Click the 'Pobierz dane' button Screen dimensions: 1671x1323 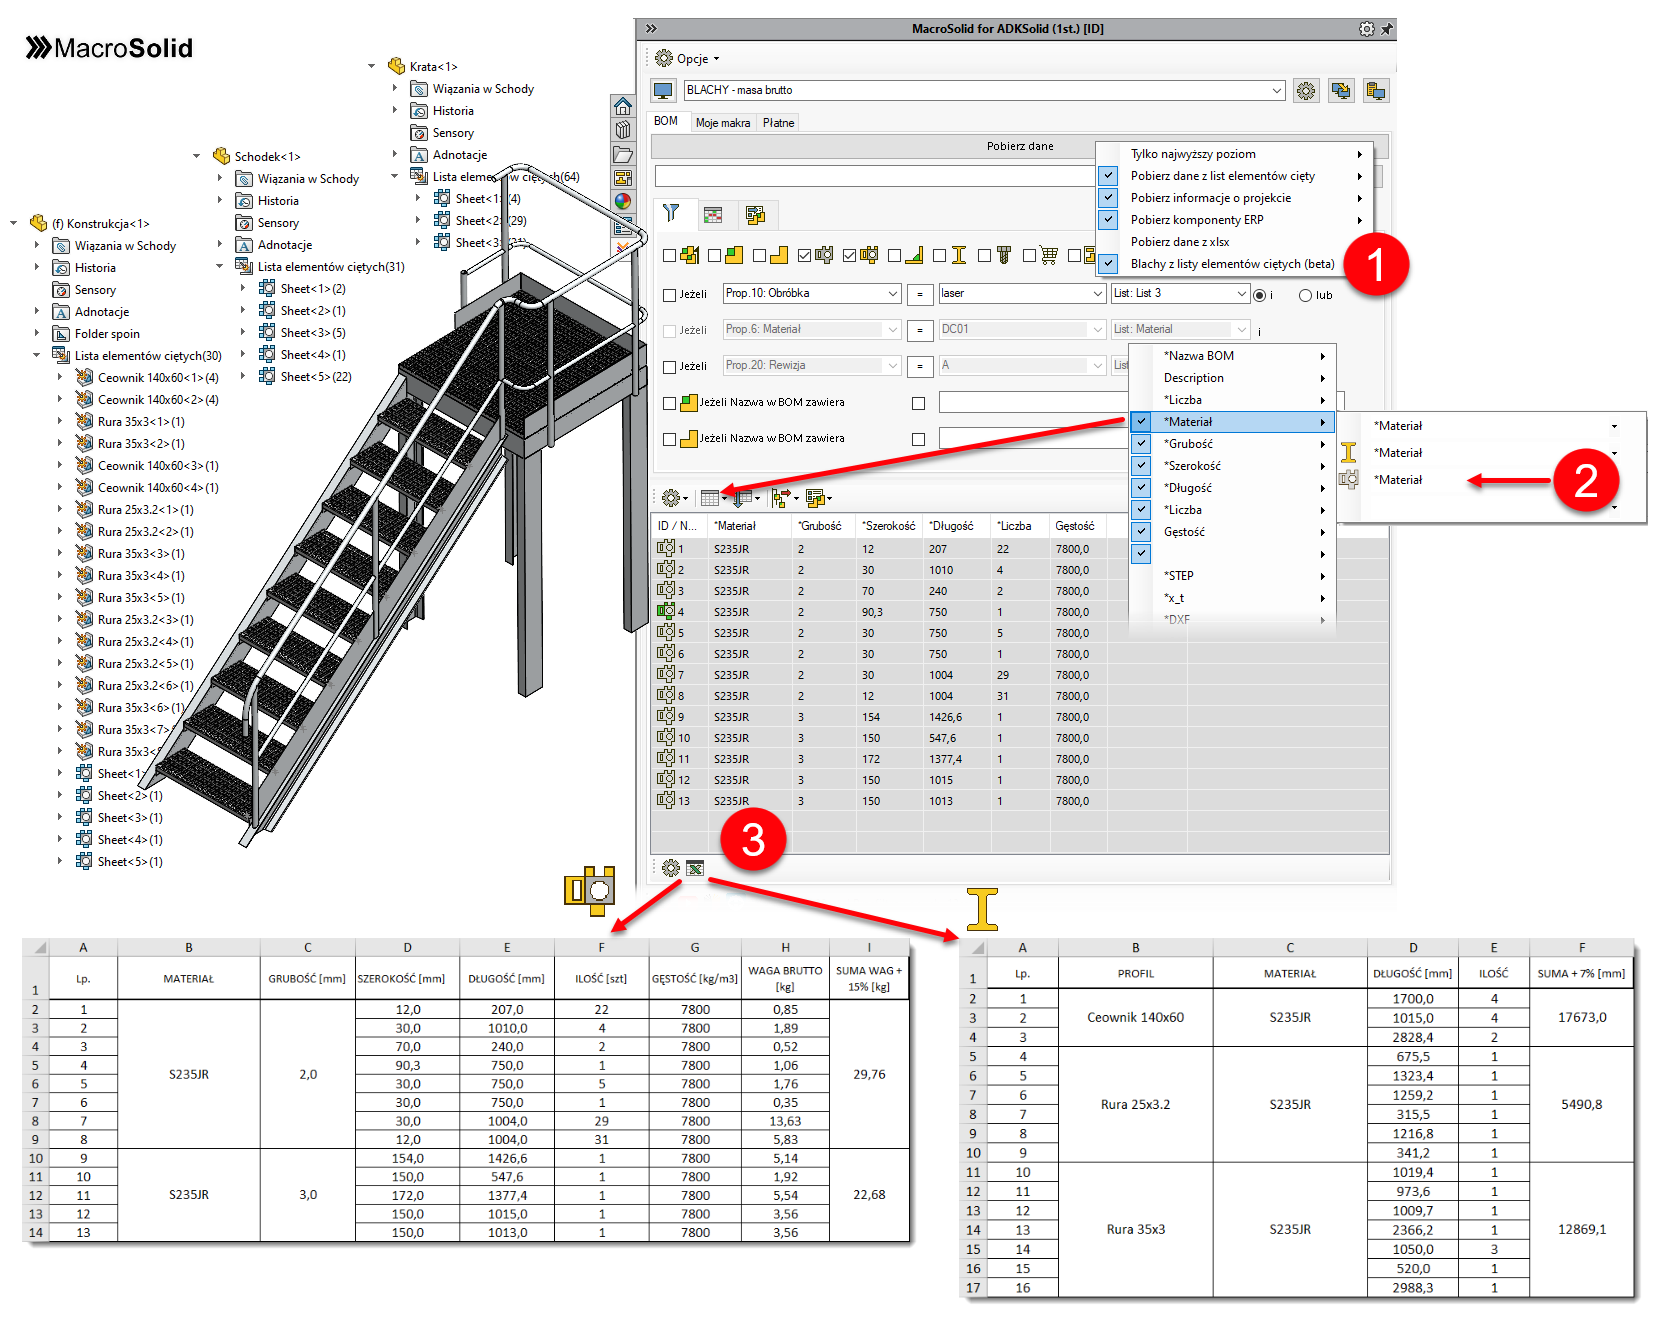tap(1020, 146)
